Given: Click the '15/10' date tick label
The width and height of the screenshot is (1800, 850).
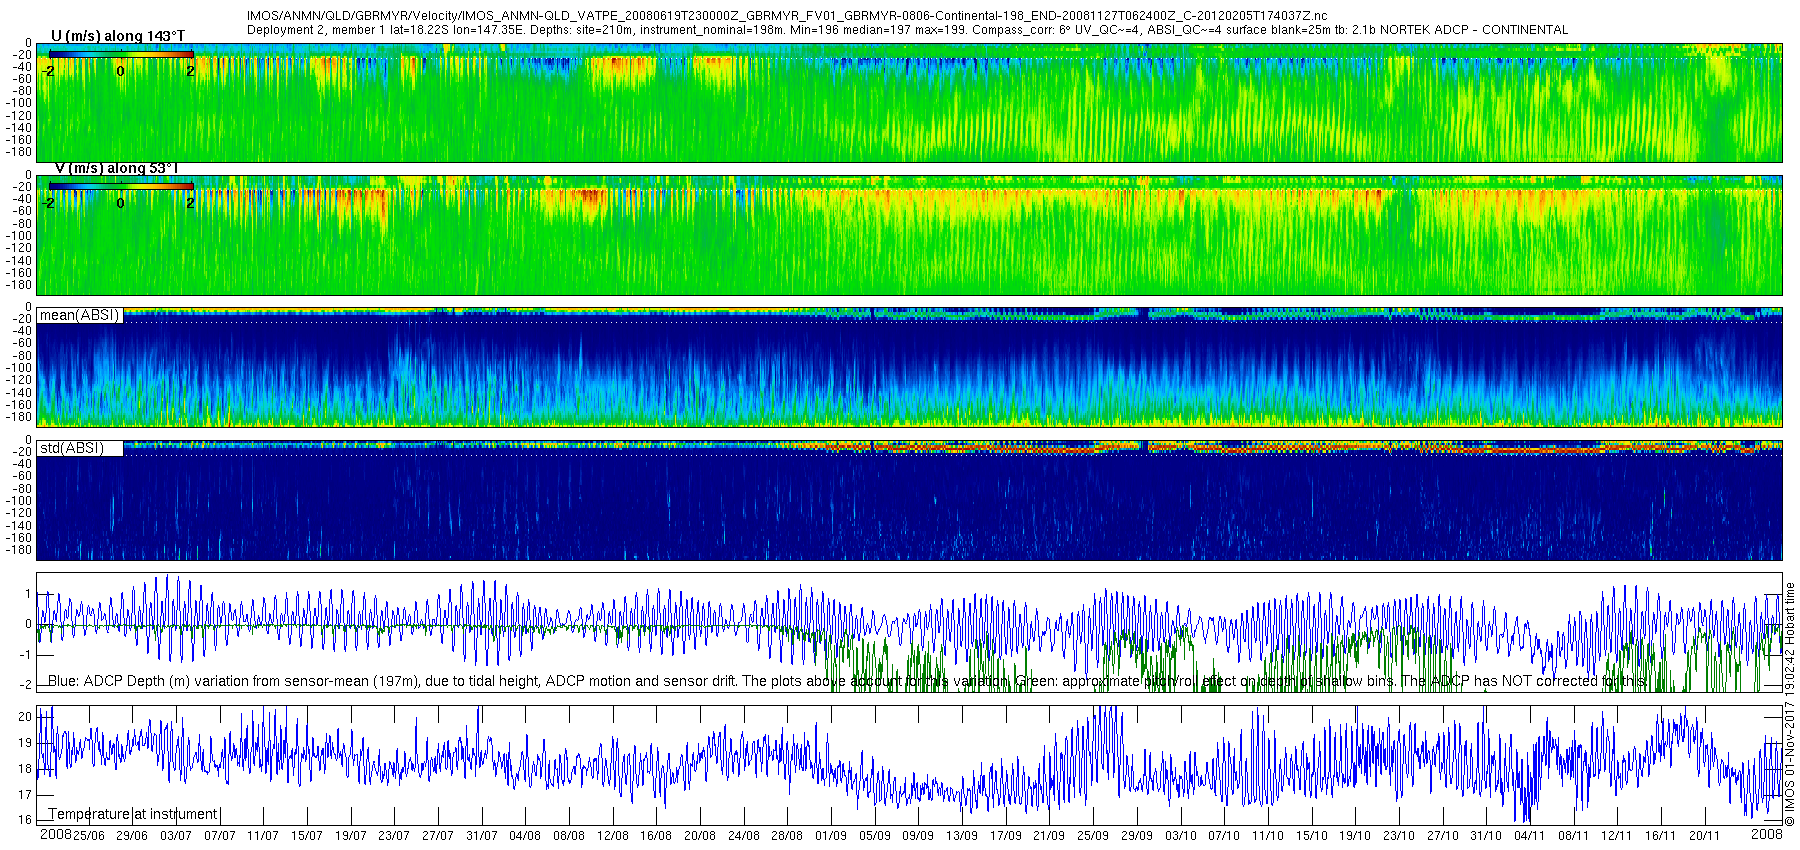Looking at the screenshot, I should [1312, 835].
